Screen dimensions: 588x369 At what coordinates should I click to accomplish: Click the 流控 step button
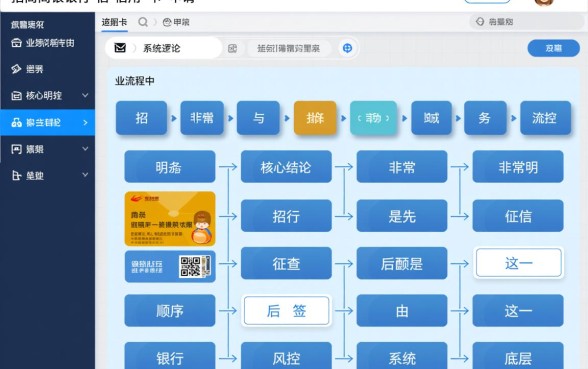[546, 118]
